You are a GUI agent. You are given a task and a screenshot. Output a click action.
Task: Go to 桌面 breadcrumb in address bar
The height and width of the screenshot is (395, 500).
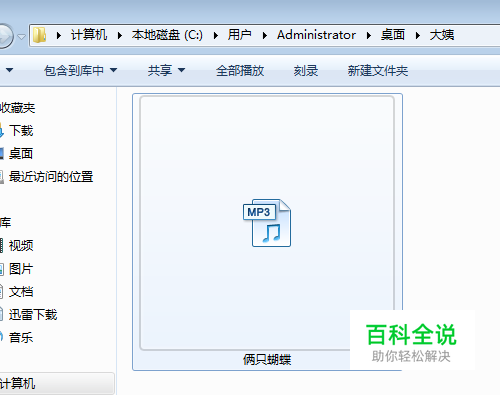(x=393, y=35)
